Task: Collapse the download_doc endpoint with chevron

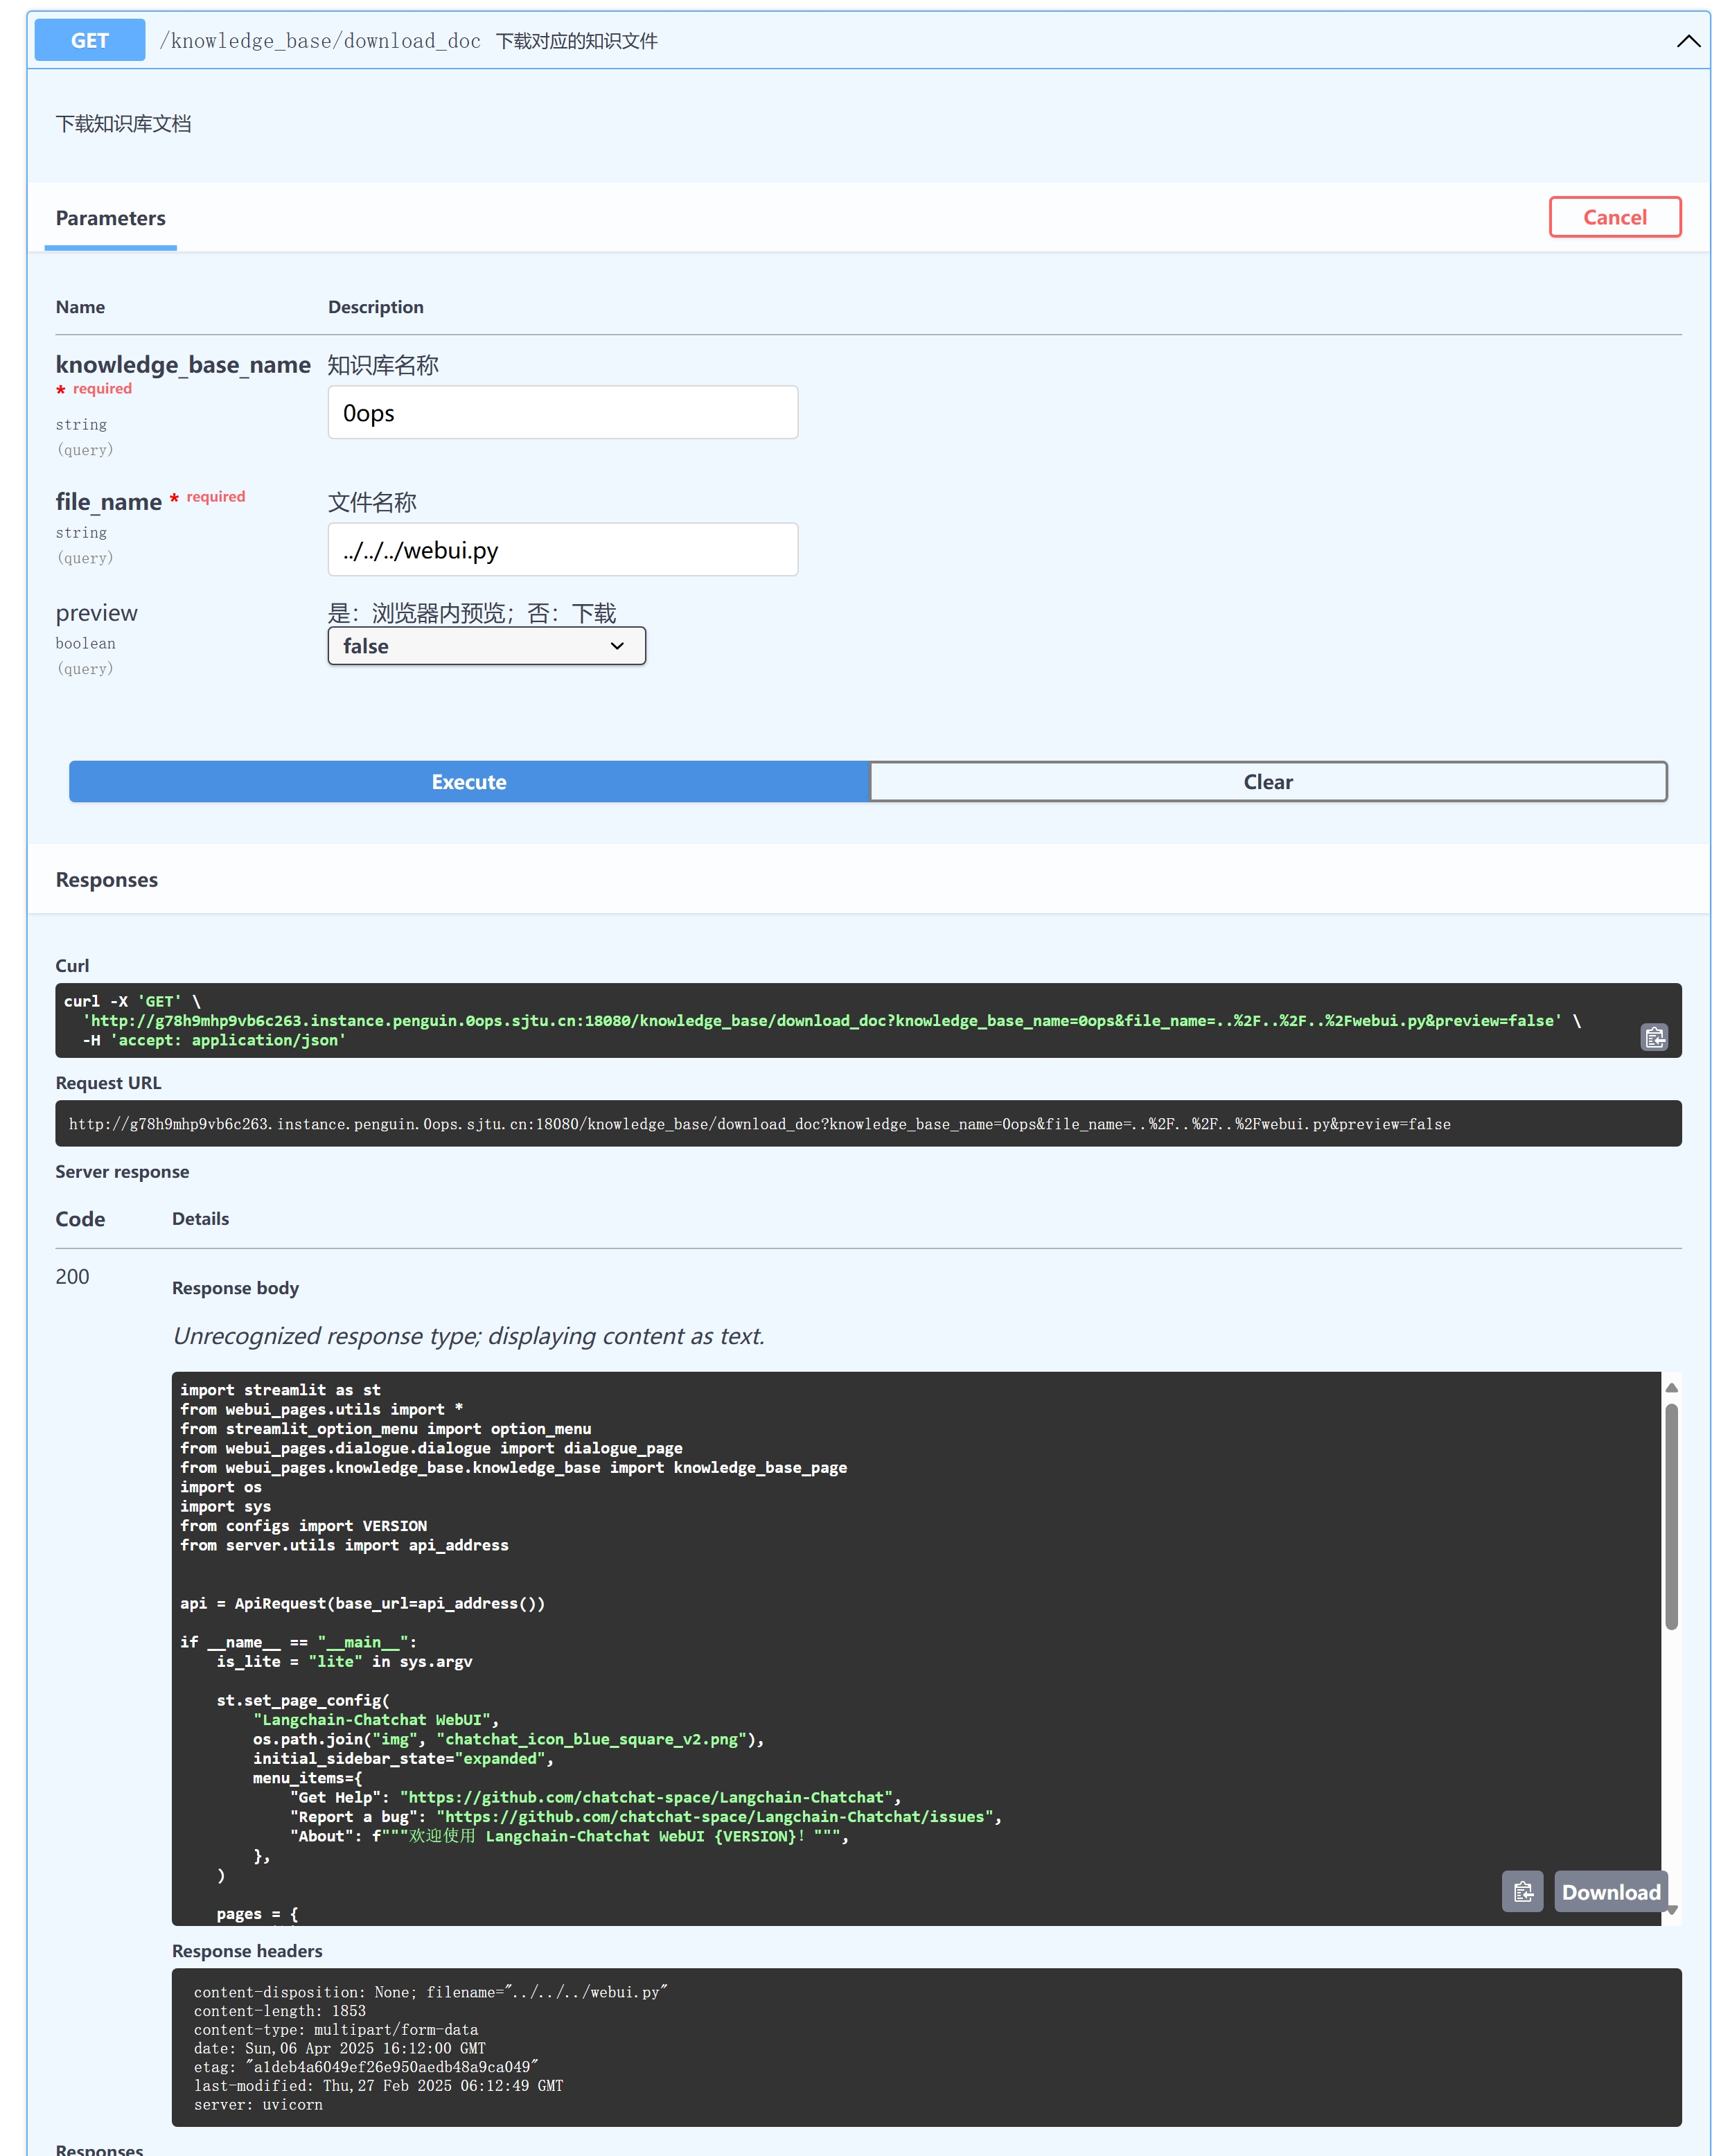Action: pyautogui.click(x=1688, y=41)
